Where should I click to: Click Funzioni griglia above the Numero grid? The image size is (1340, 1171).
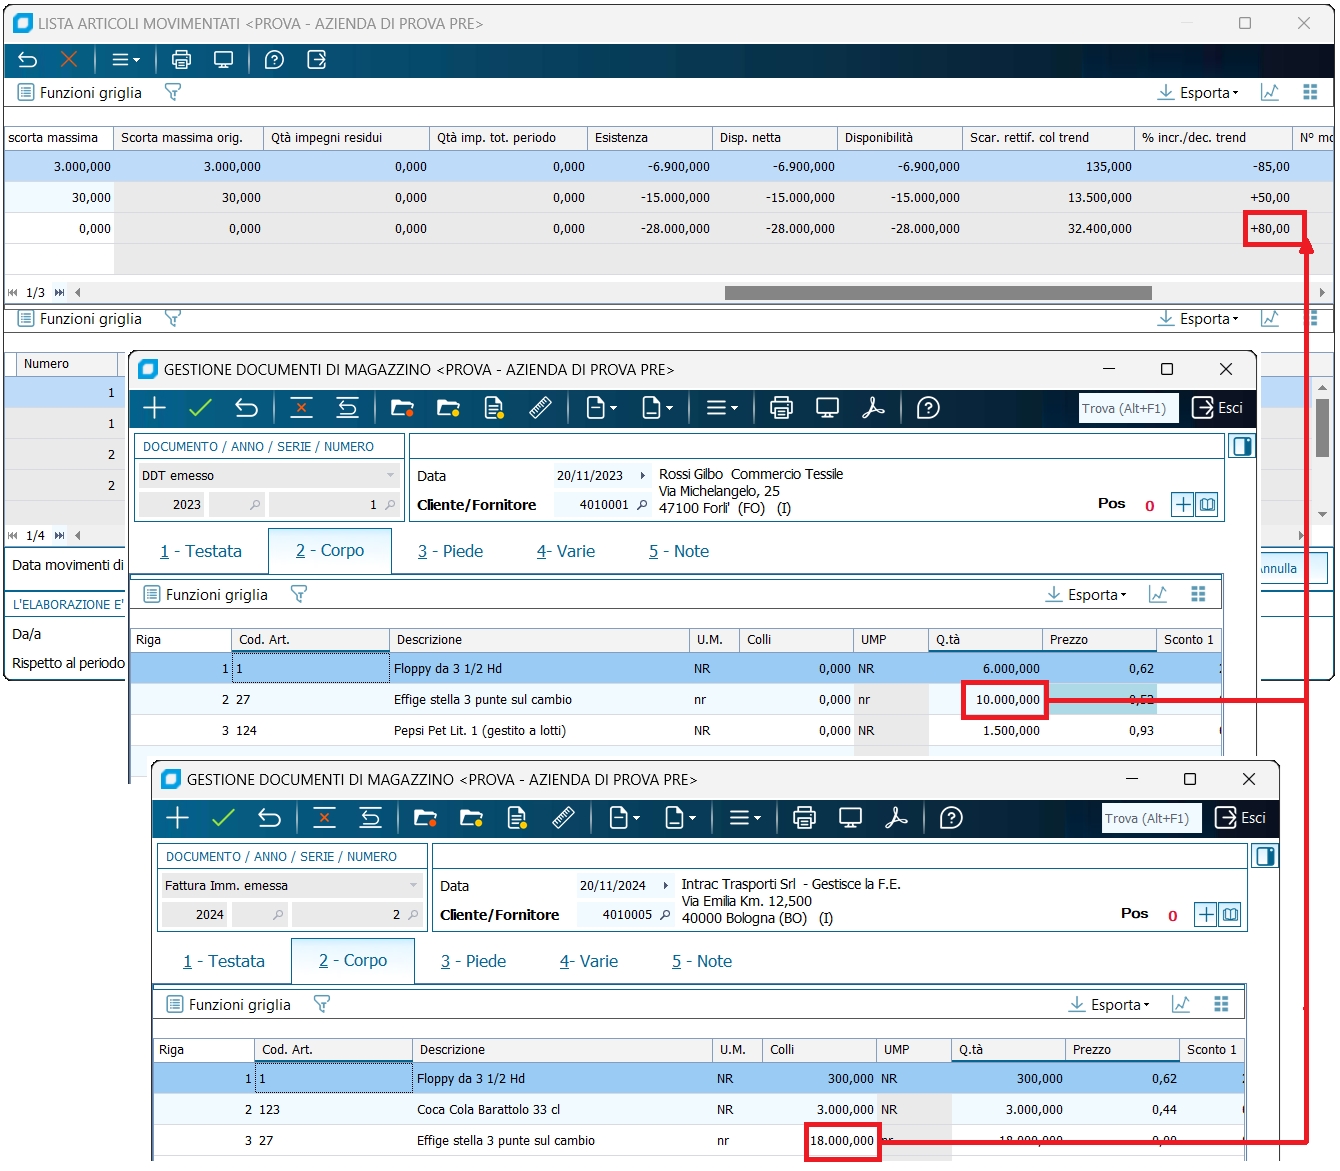click(x=80, y=318)
